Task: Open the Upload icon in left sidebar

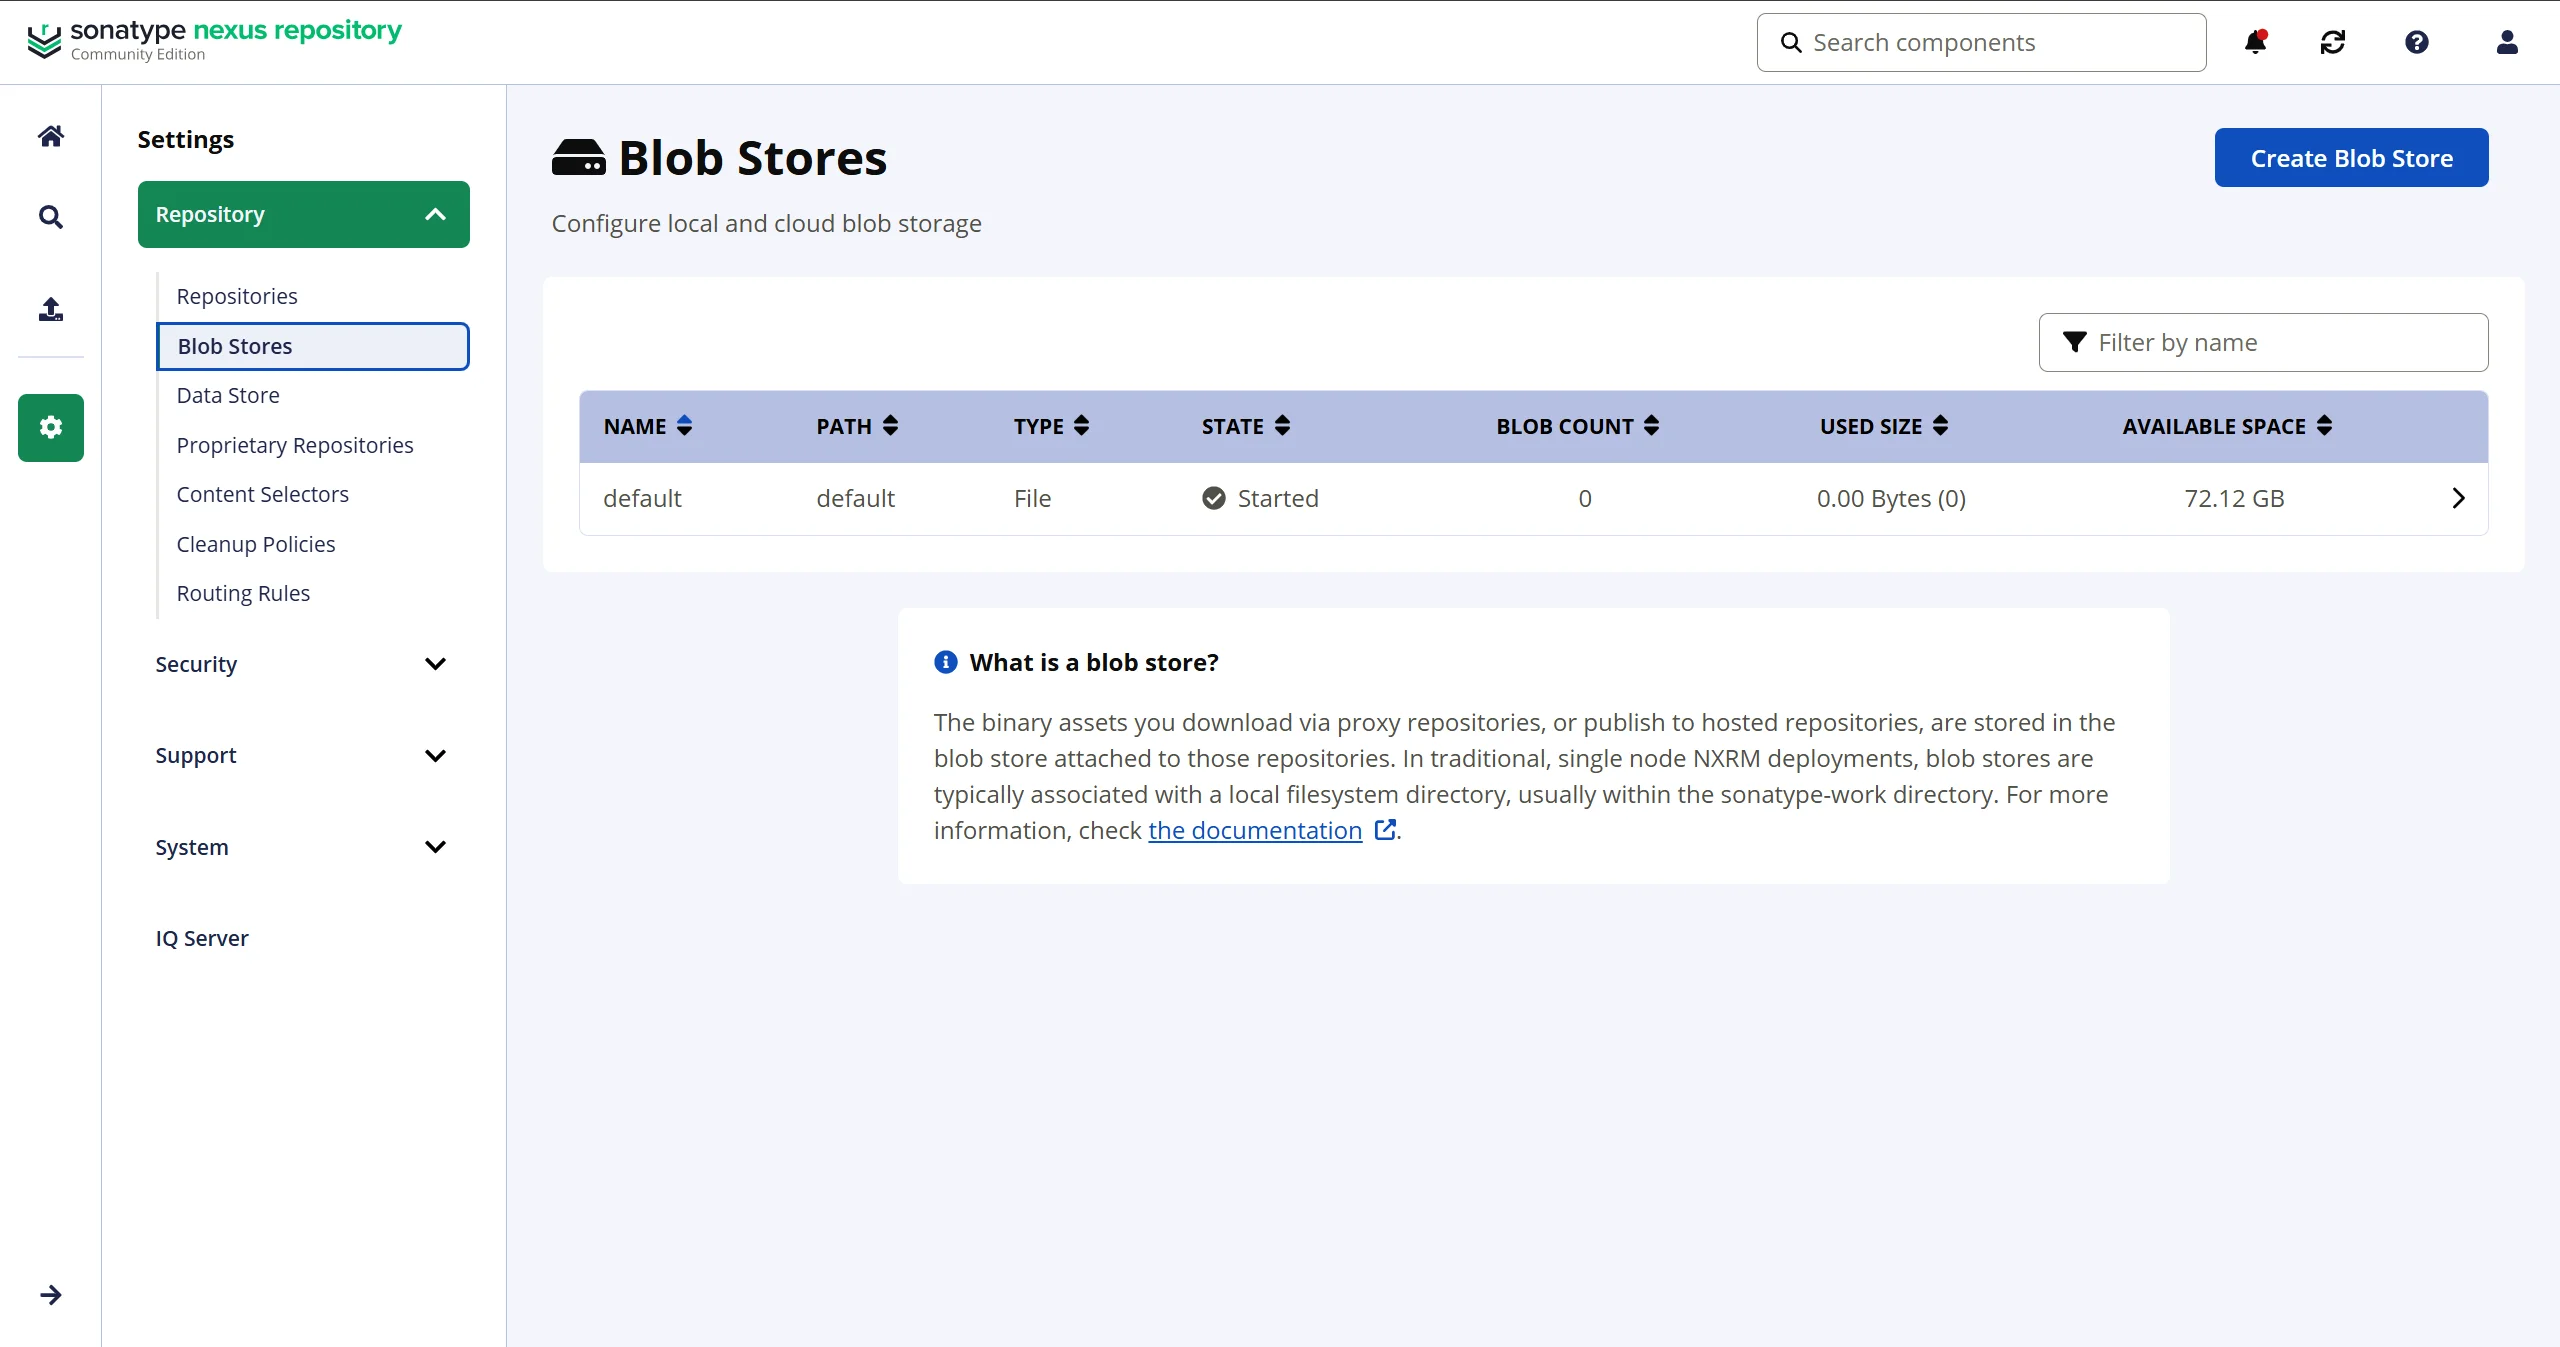Action: tap(51, 309)
